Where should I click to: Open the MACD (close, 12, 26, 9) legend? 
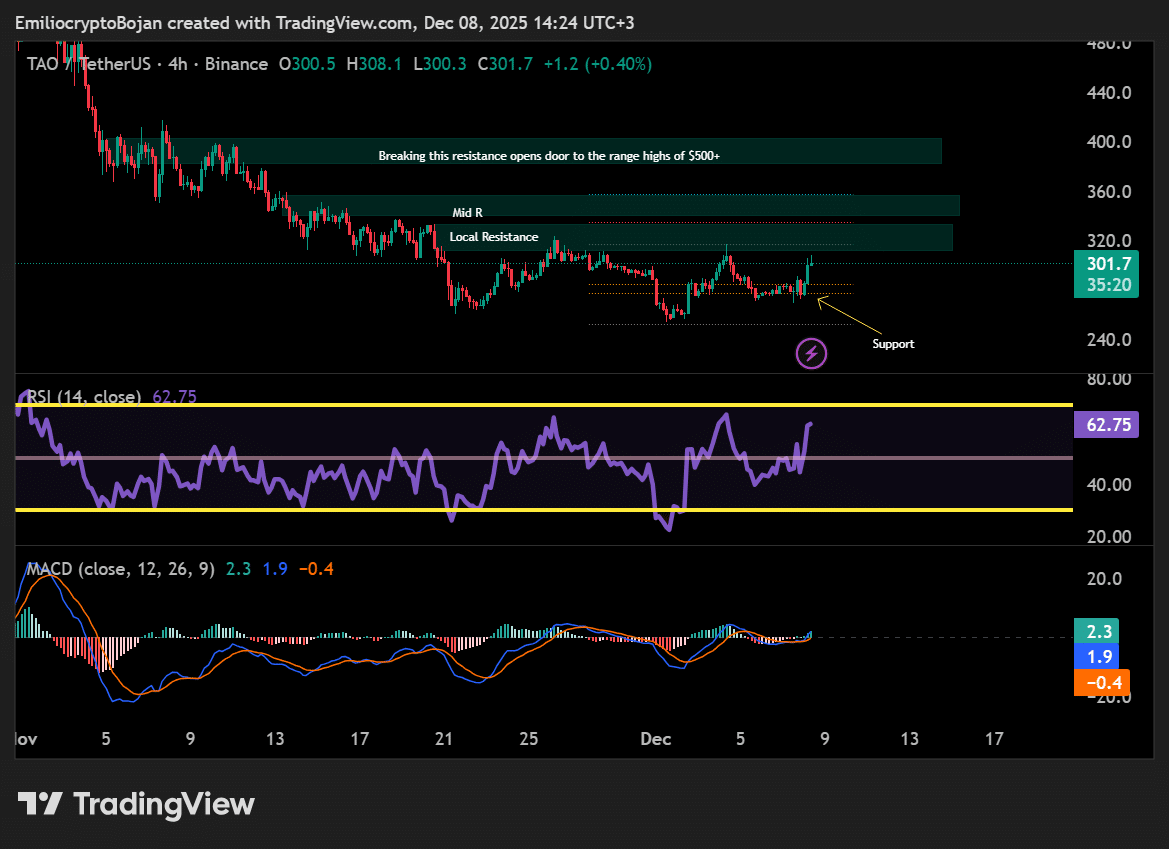coord(120,569)
